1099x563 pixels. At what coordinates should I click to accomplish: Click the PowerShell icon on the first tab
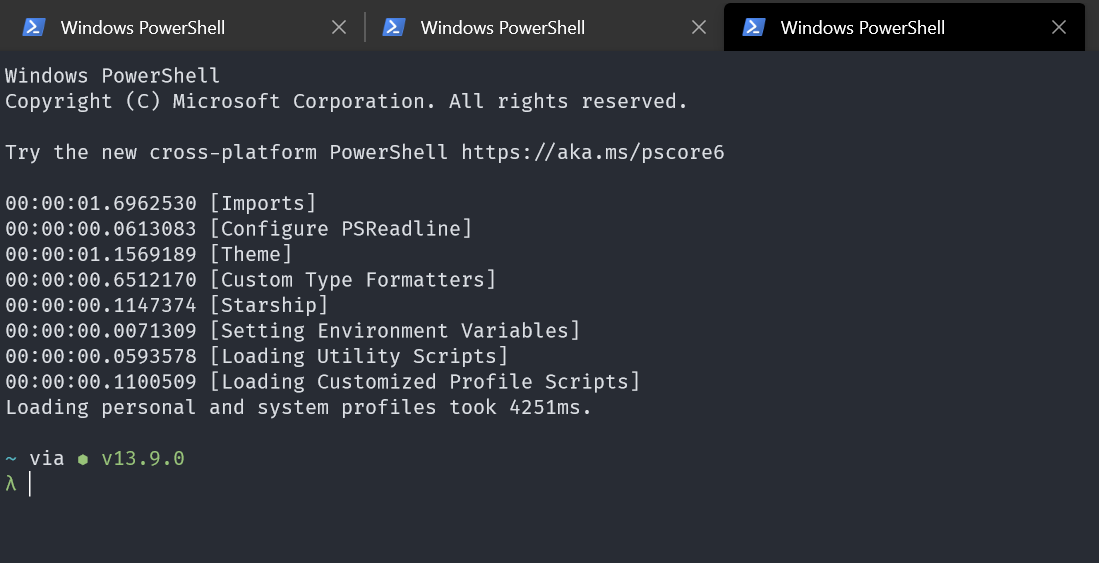(x=33, y=27)
